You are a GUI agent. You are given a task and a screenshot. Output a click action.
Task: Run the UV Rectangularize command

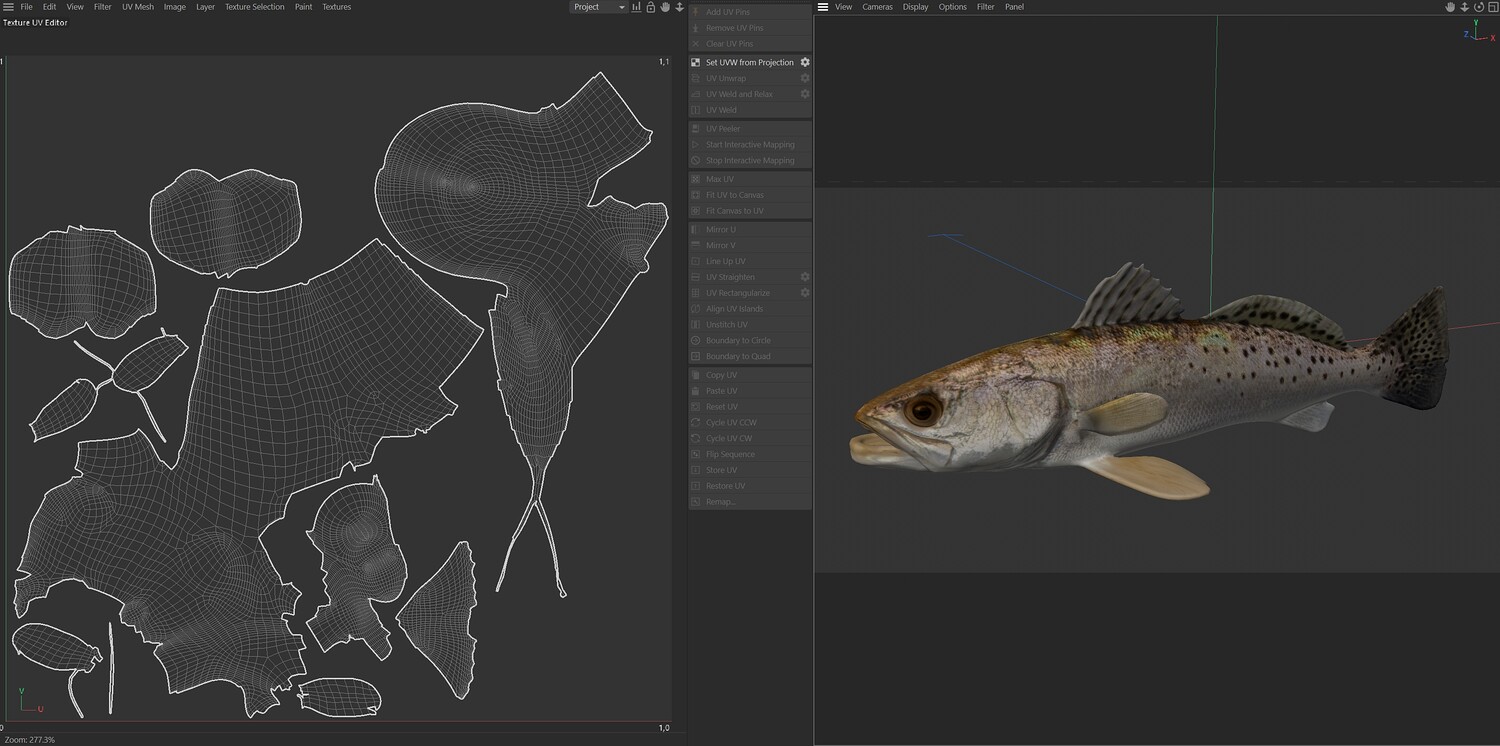(743, 293)
